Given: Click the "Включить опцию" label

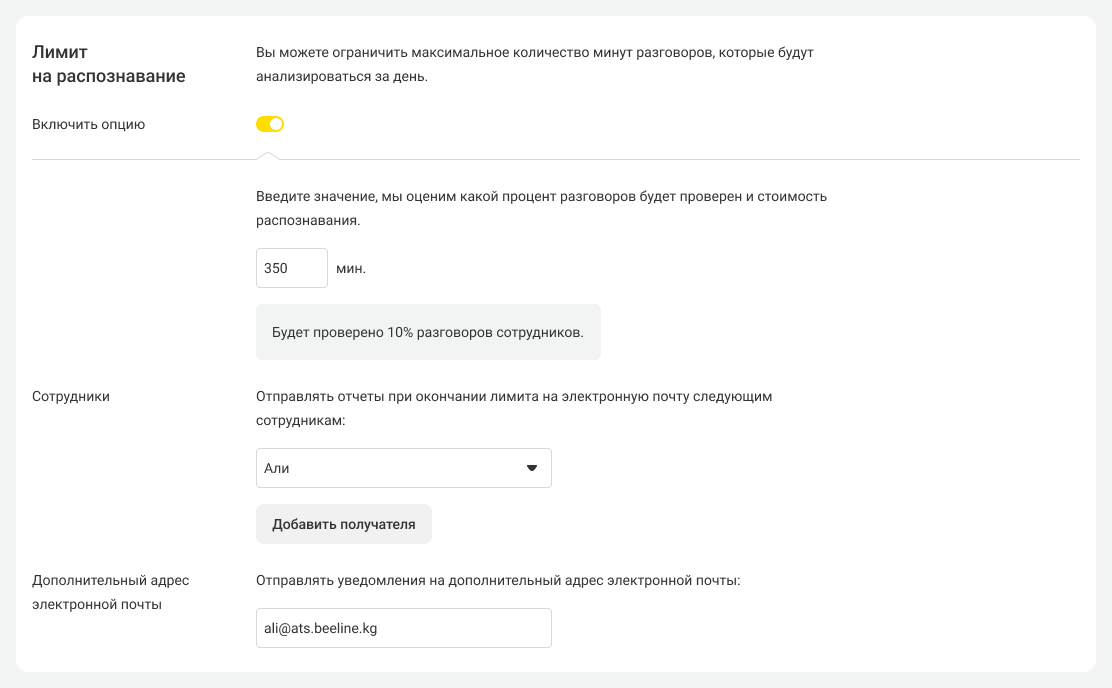Looking at the screenshot, I should tap(89, 125).
